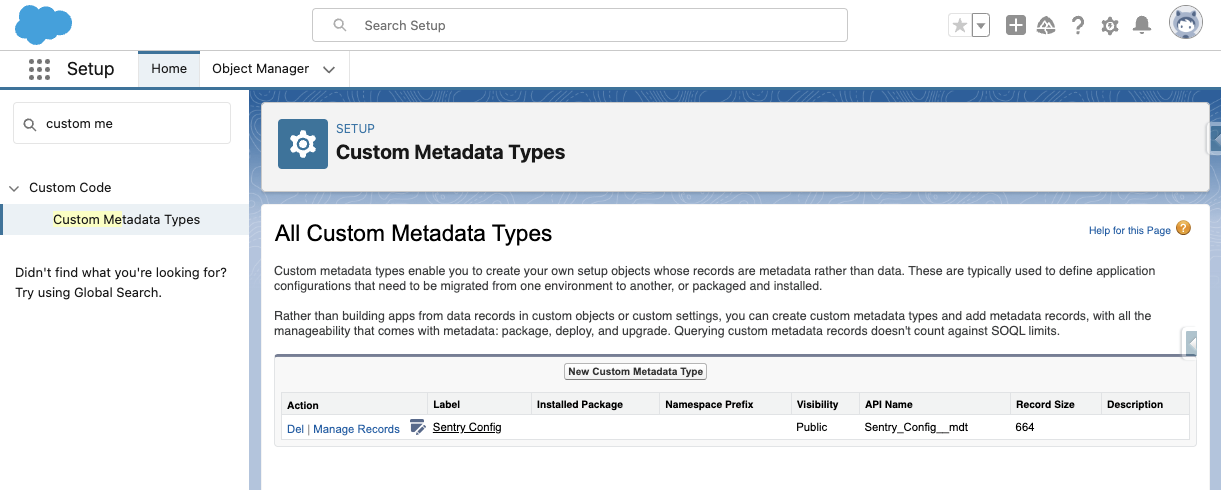Screen dimensions: 1221x490
Task: Select the Home tab
Action: click(x=169, y=69)
